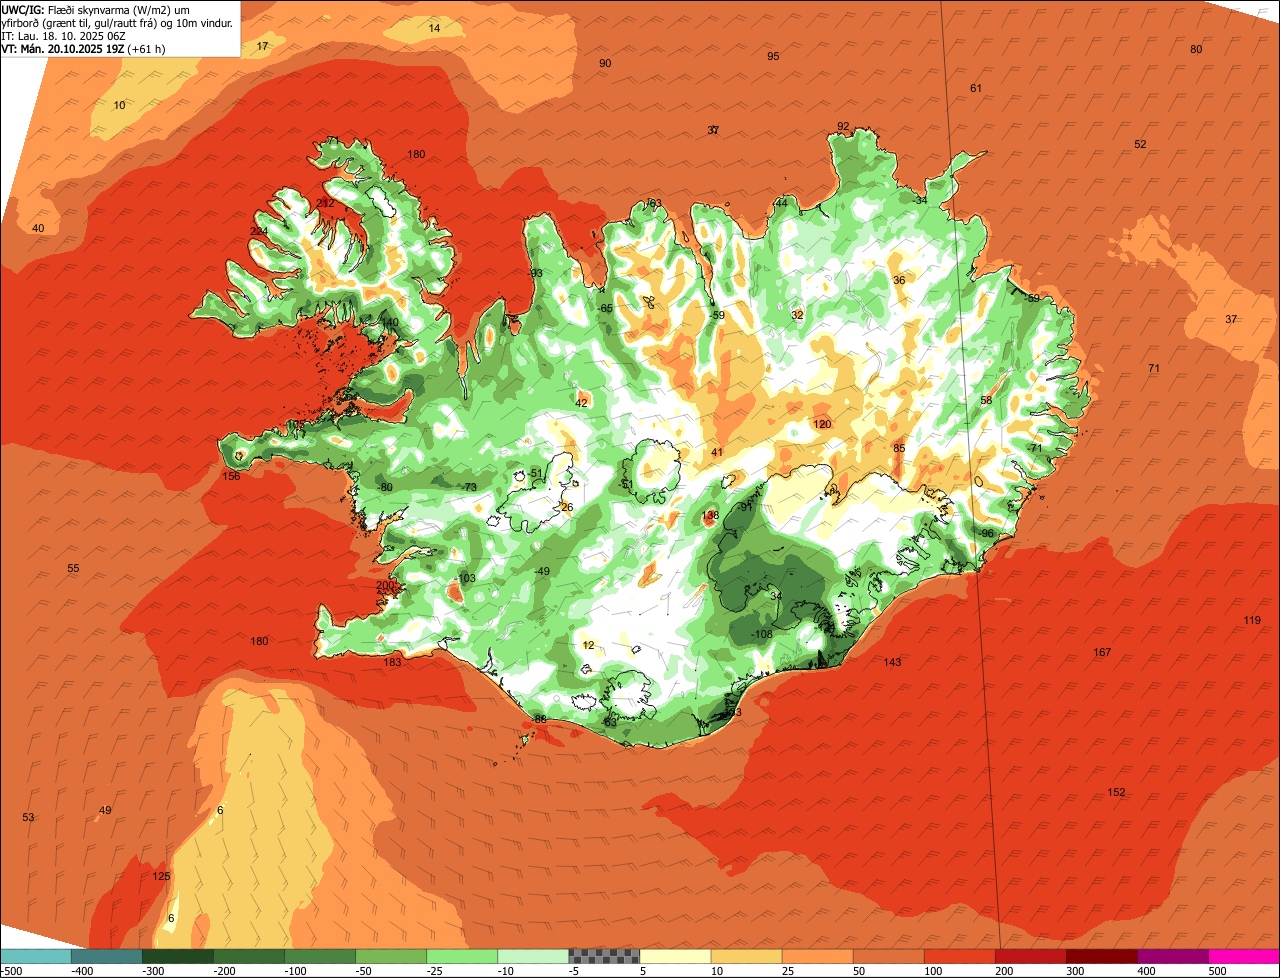This screenshot has height=978, width=1280.
Task: Click the map value 143
Action: click(x=892, y=662)
